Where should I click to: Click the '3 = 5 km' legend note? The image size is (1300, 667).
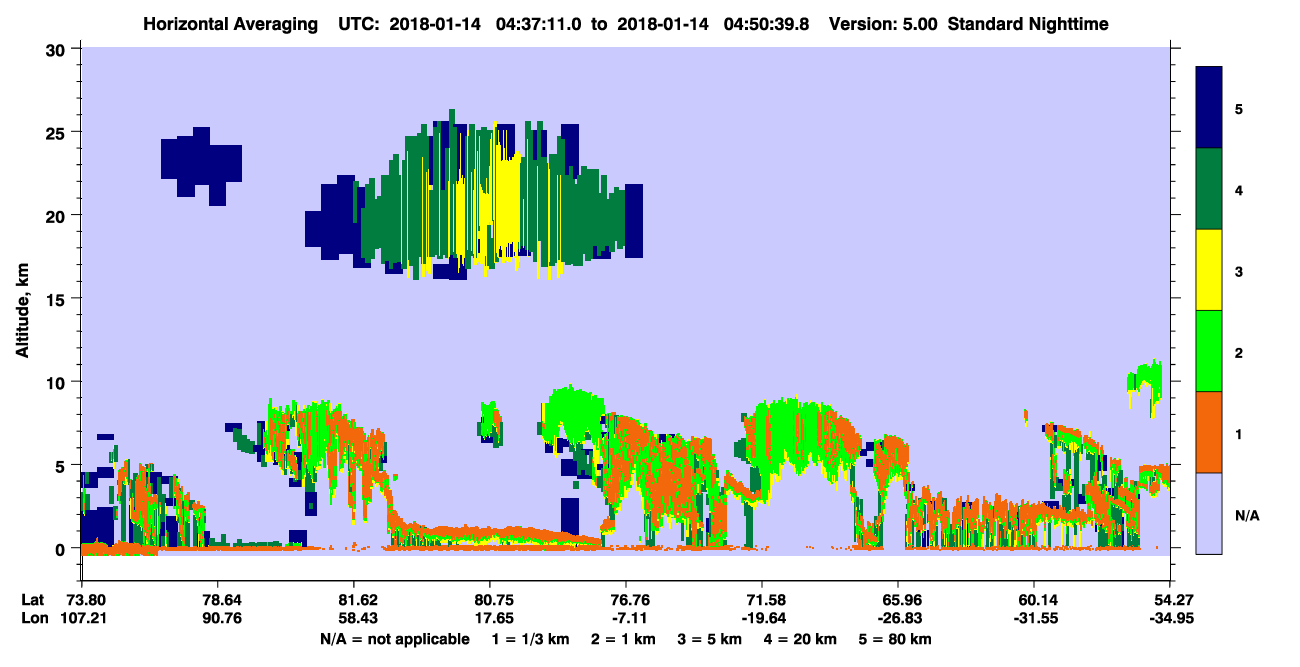coord(710,639)
